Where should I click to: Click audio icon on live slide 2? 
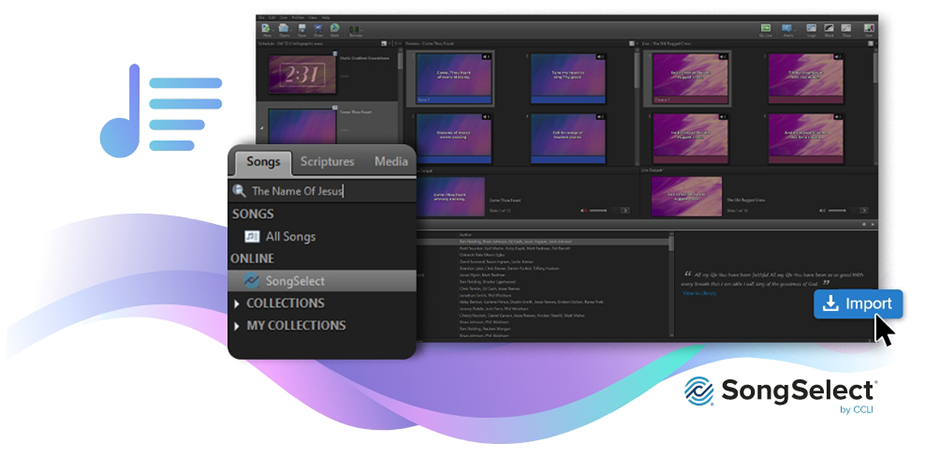[838, 56]
